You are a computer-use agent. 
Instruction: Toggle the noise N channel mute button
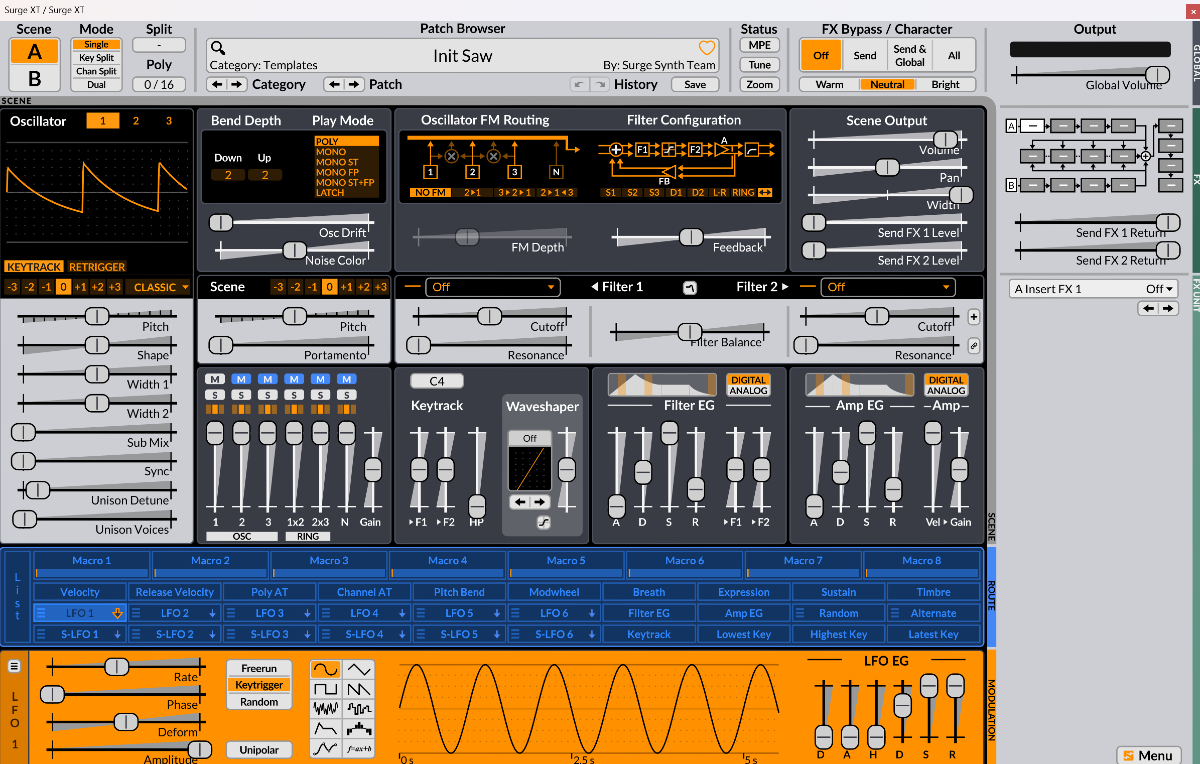346,380
